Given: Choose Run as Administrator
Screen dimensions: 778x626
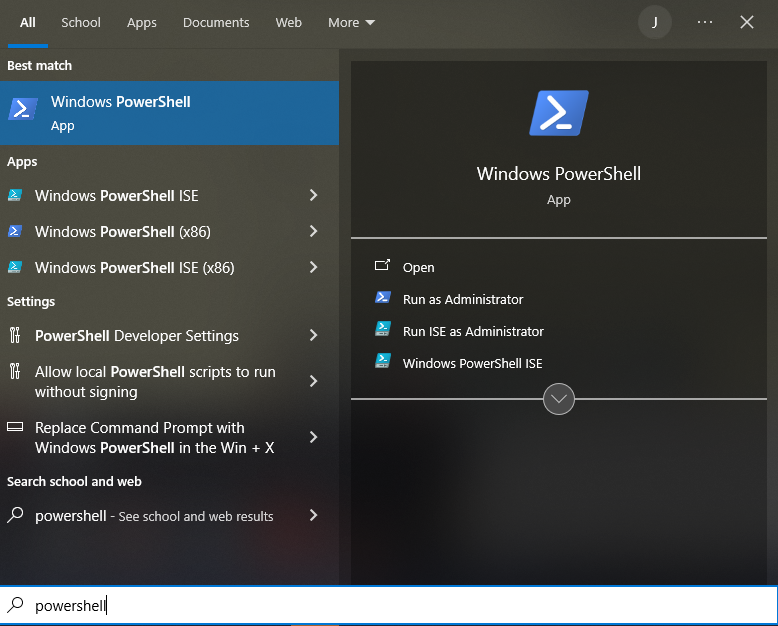Looking at the screenshot, I should (x=463, y=300).
